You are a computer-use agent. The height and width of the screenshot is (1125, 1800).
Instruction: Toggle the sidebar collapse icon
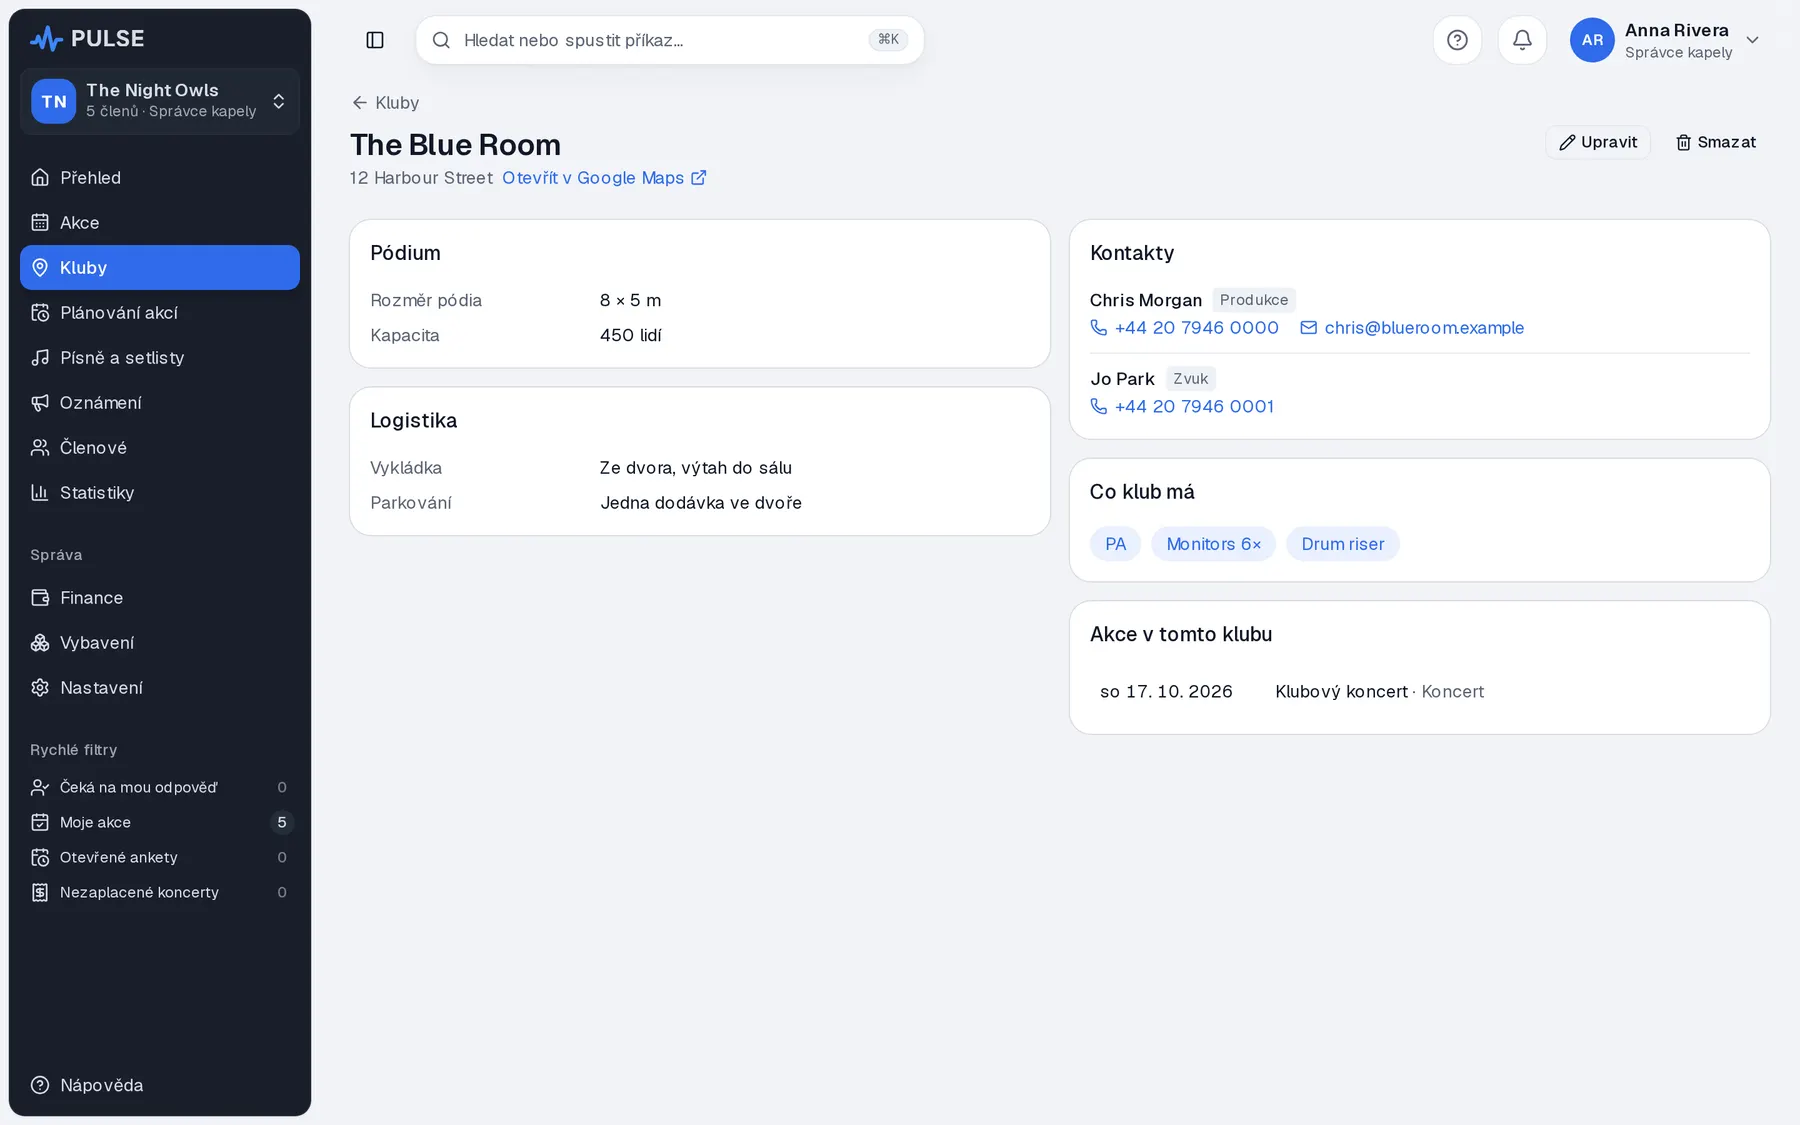(x=375, y=40)
